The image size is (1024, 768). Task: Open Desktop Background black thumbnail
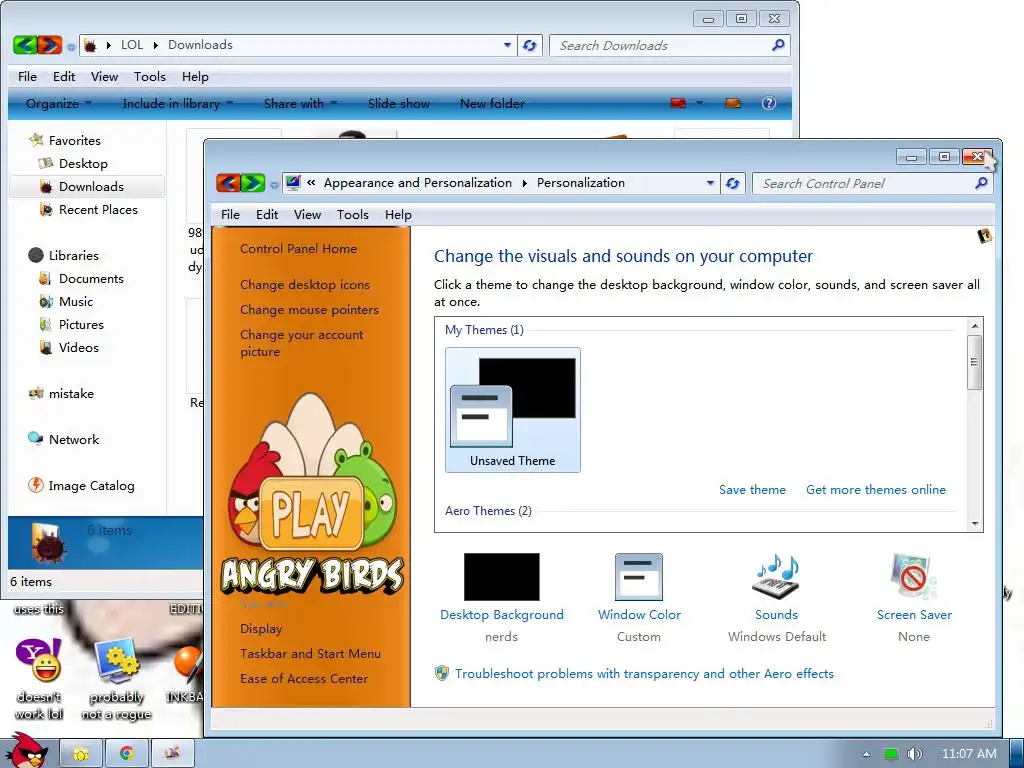(502, 577)
